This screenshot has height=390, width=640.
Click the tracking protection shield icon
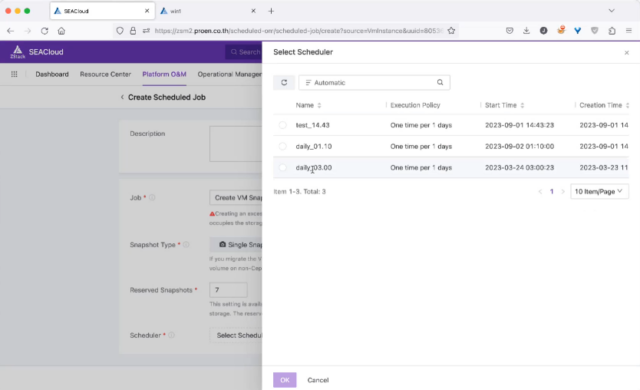[120, 31]
